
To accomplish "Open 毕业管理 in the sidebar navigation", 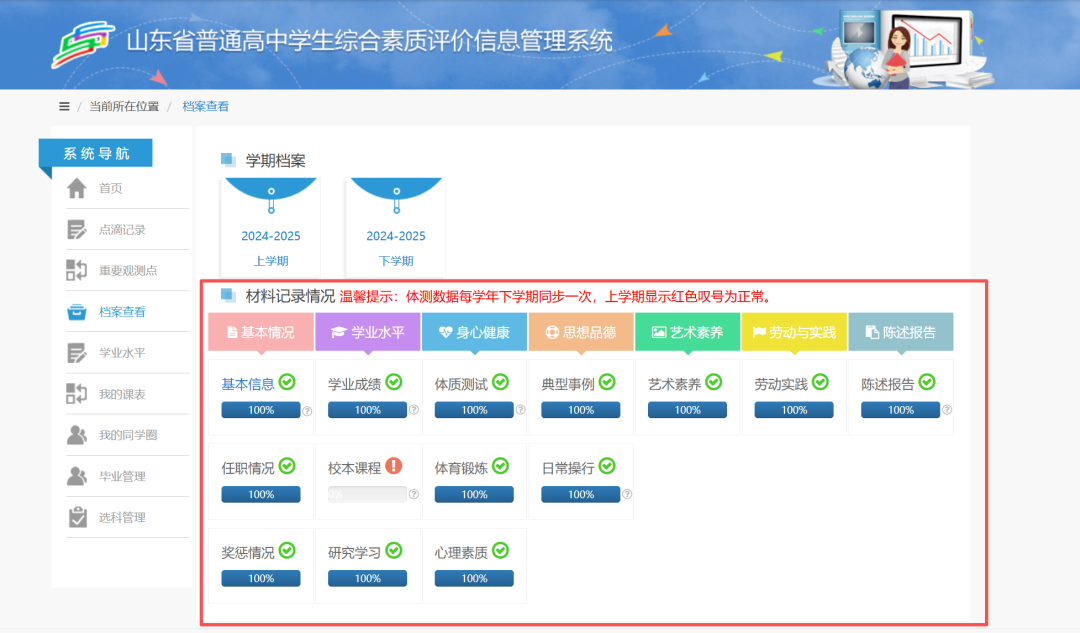I will (x=122, y=476).
